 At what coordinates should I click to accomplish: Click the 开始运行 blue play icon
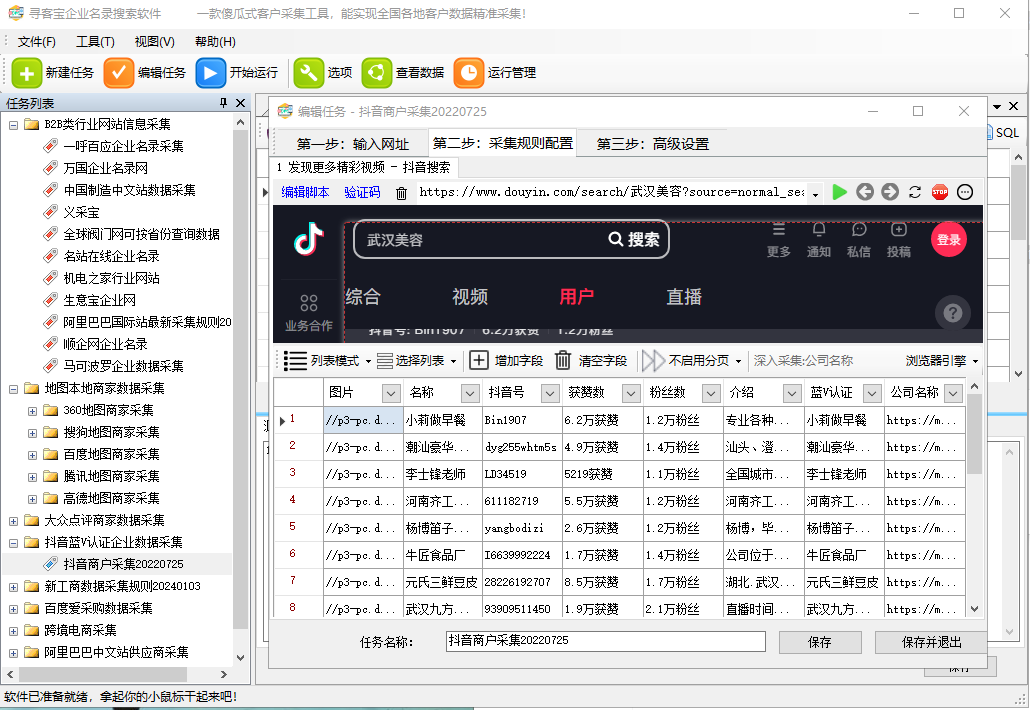pyautogui.click(x=210, y=73)
